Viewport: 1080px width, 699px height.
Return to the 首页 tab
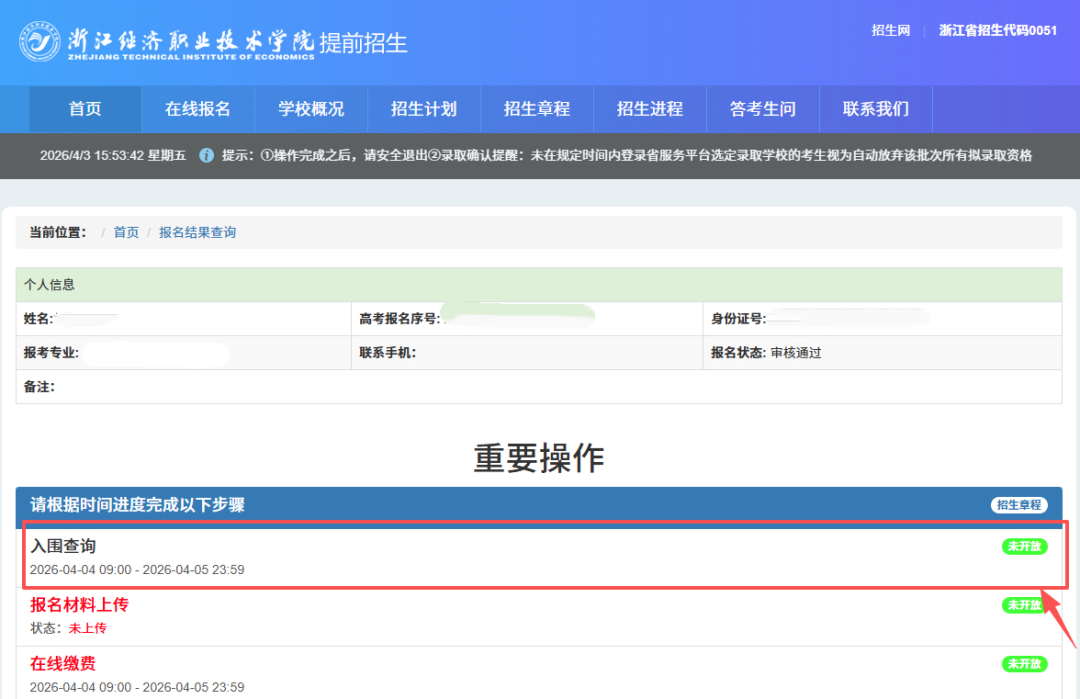pos(84,109)
